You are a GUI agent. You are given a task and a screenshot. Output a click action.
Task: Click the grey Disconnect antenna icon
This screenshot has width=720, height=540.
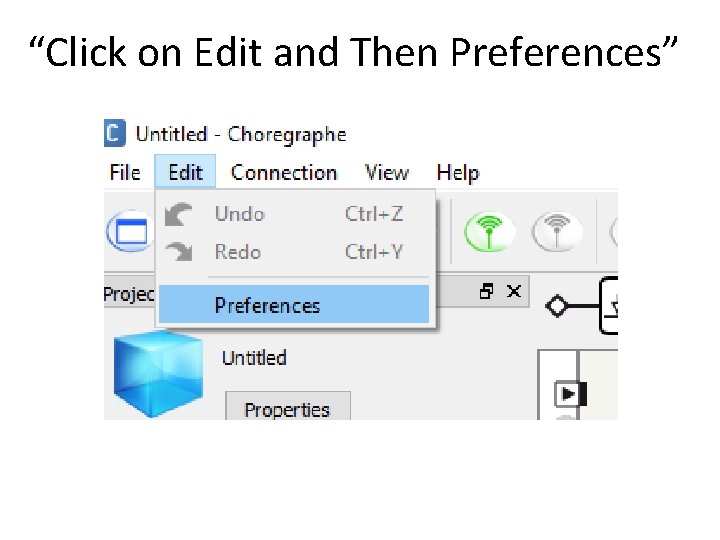pos(557,231)
